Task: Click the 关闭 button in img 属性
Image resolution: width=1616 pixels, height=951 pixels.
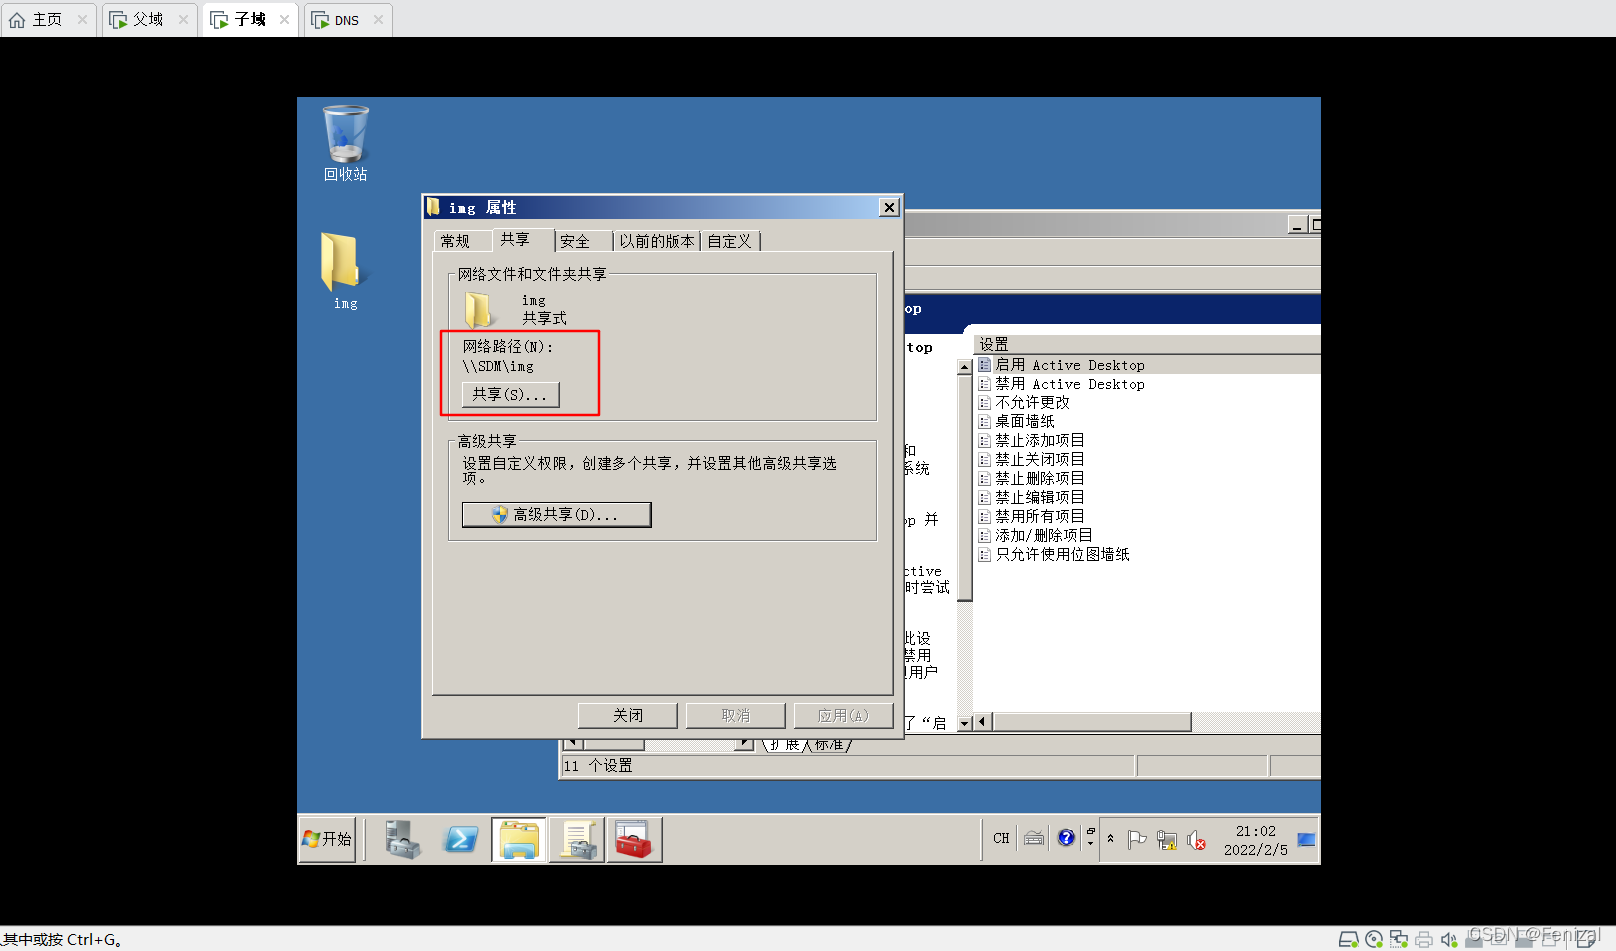Action: [628, 715]
